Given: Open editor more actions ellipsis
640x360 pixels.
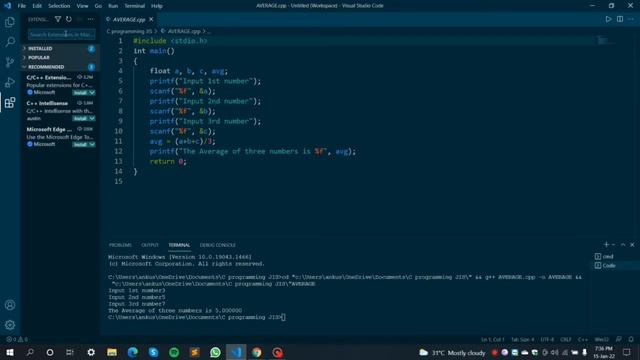Looking at the screenshot, I should pos(631,19).
